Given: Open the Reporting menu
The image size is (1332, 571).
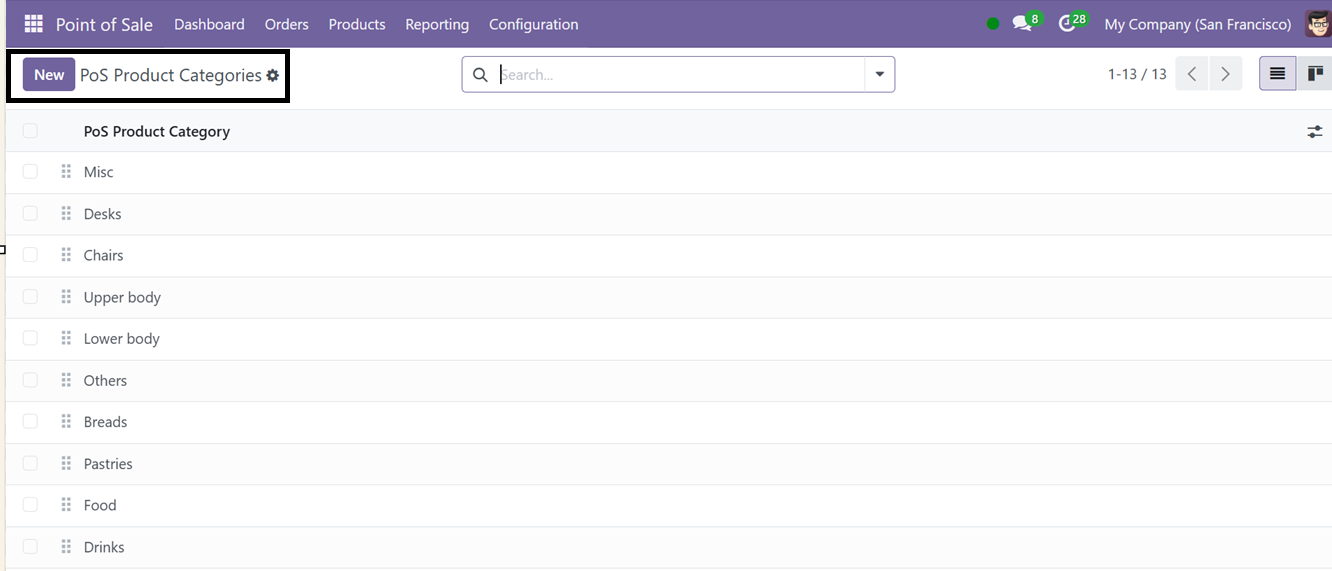Looking at the screenshot, I should pyautogui.click(x=437, y=24).
